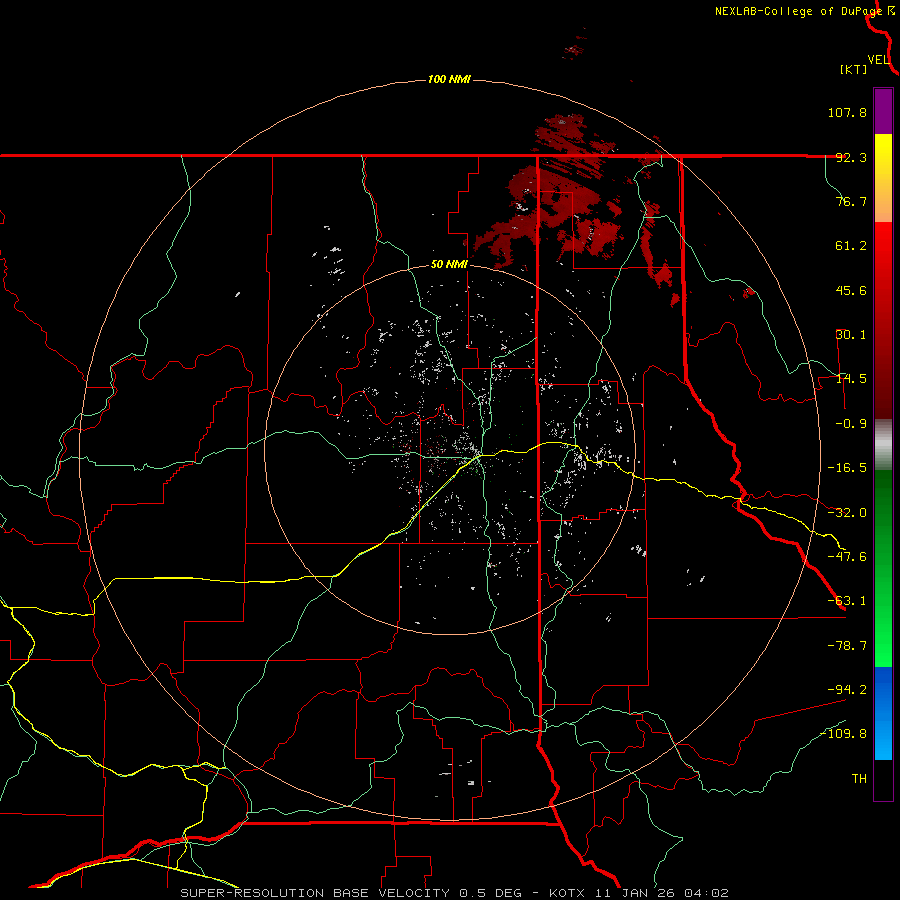Click the 92.3 velocity scale value
This screenshot has width=900, height=900.
[x=851, y=157]
